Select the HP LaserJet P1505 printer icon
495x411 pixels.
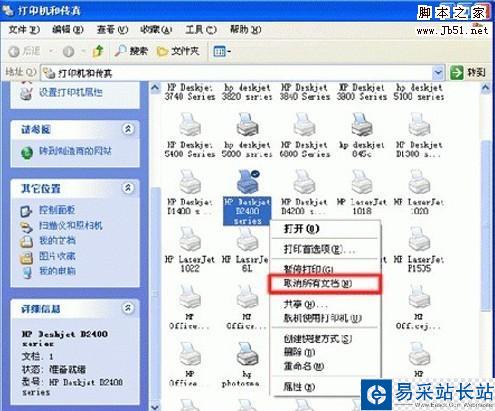pyautogui.click(x=419, y=239)
